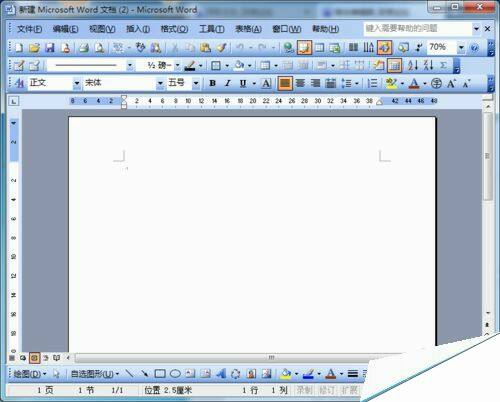Select the Rectangle drawing tool
500x402 pixels.
(160, 374)
